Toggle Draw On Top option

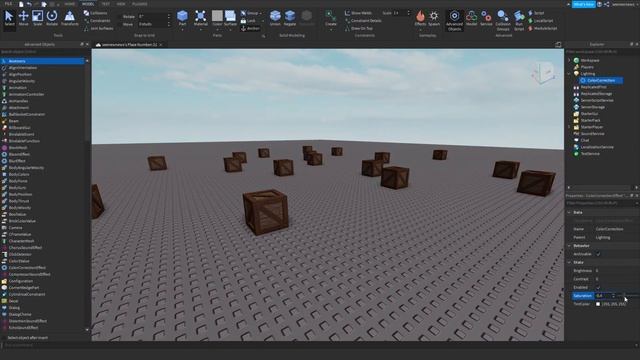[359, 29]
